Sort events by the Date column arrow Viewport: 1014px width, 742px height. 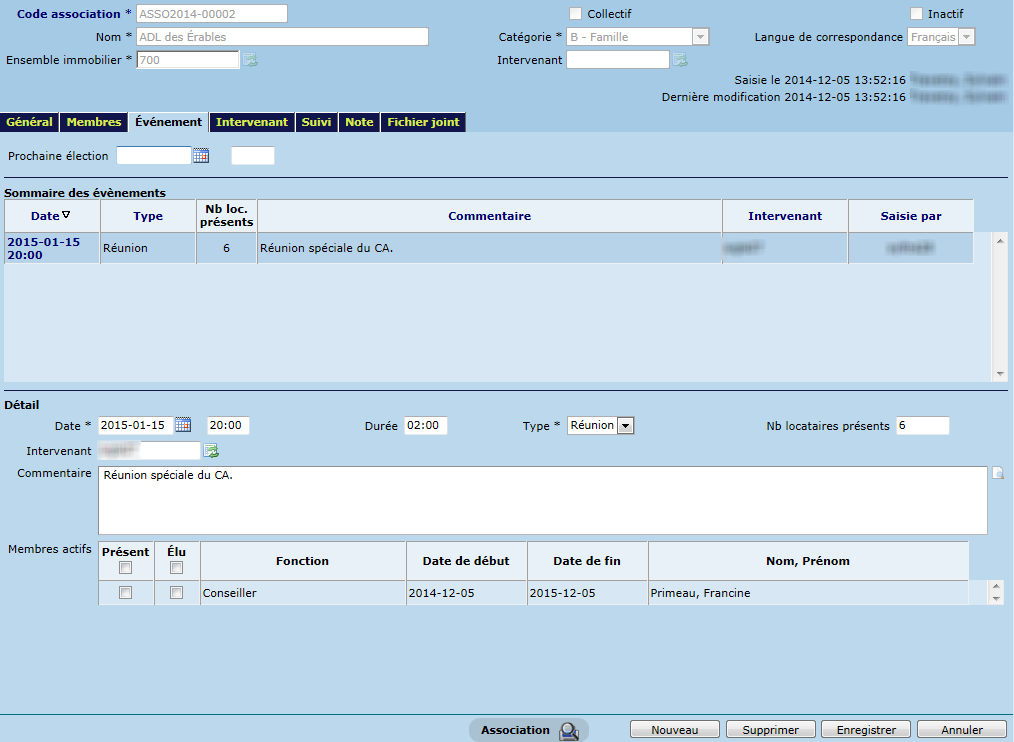pyautogui.click(x=66, y=216)
